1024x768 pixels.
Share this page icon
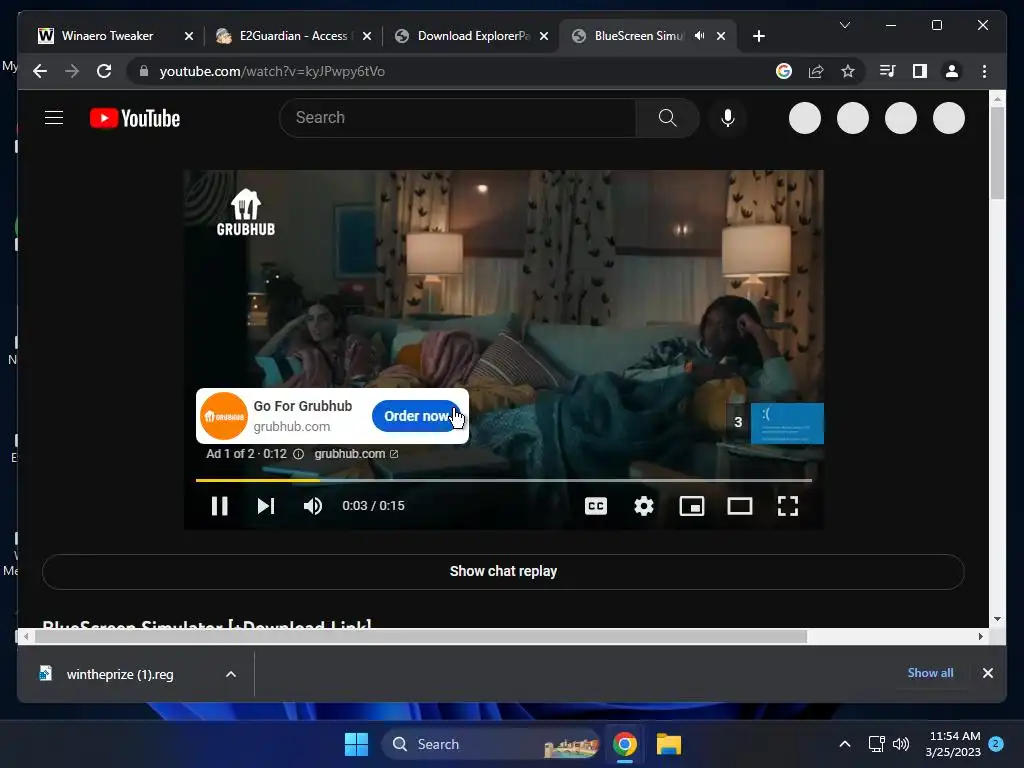(816, 71)
